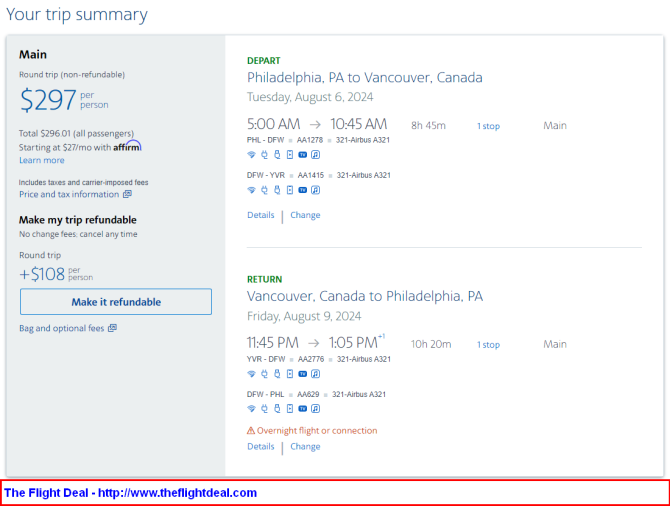Open the Bag and optional fees link
The width and height of the screenshot is (670, 506).
pos(68,328)
